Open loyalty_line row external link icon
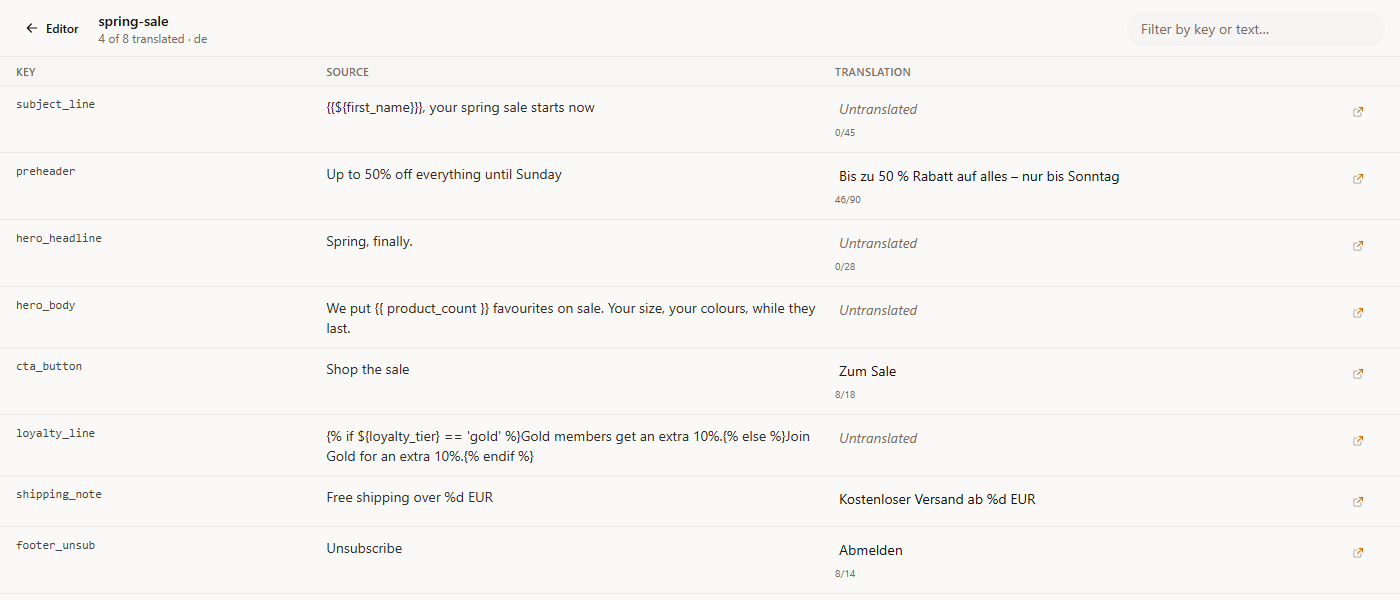This screenshot has width=1400, height=600. pyautogui.click(x=1357, y=441)
